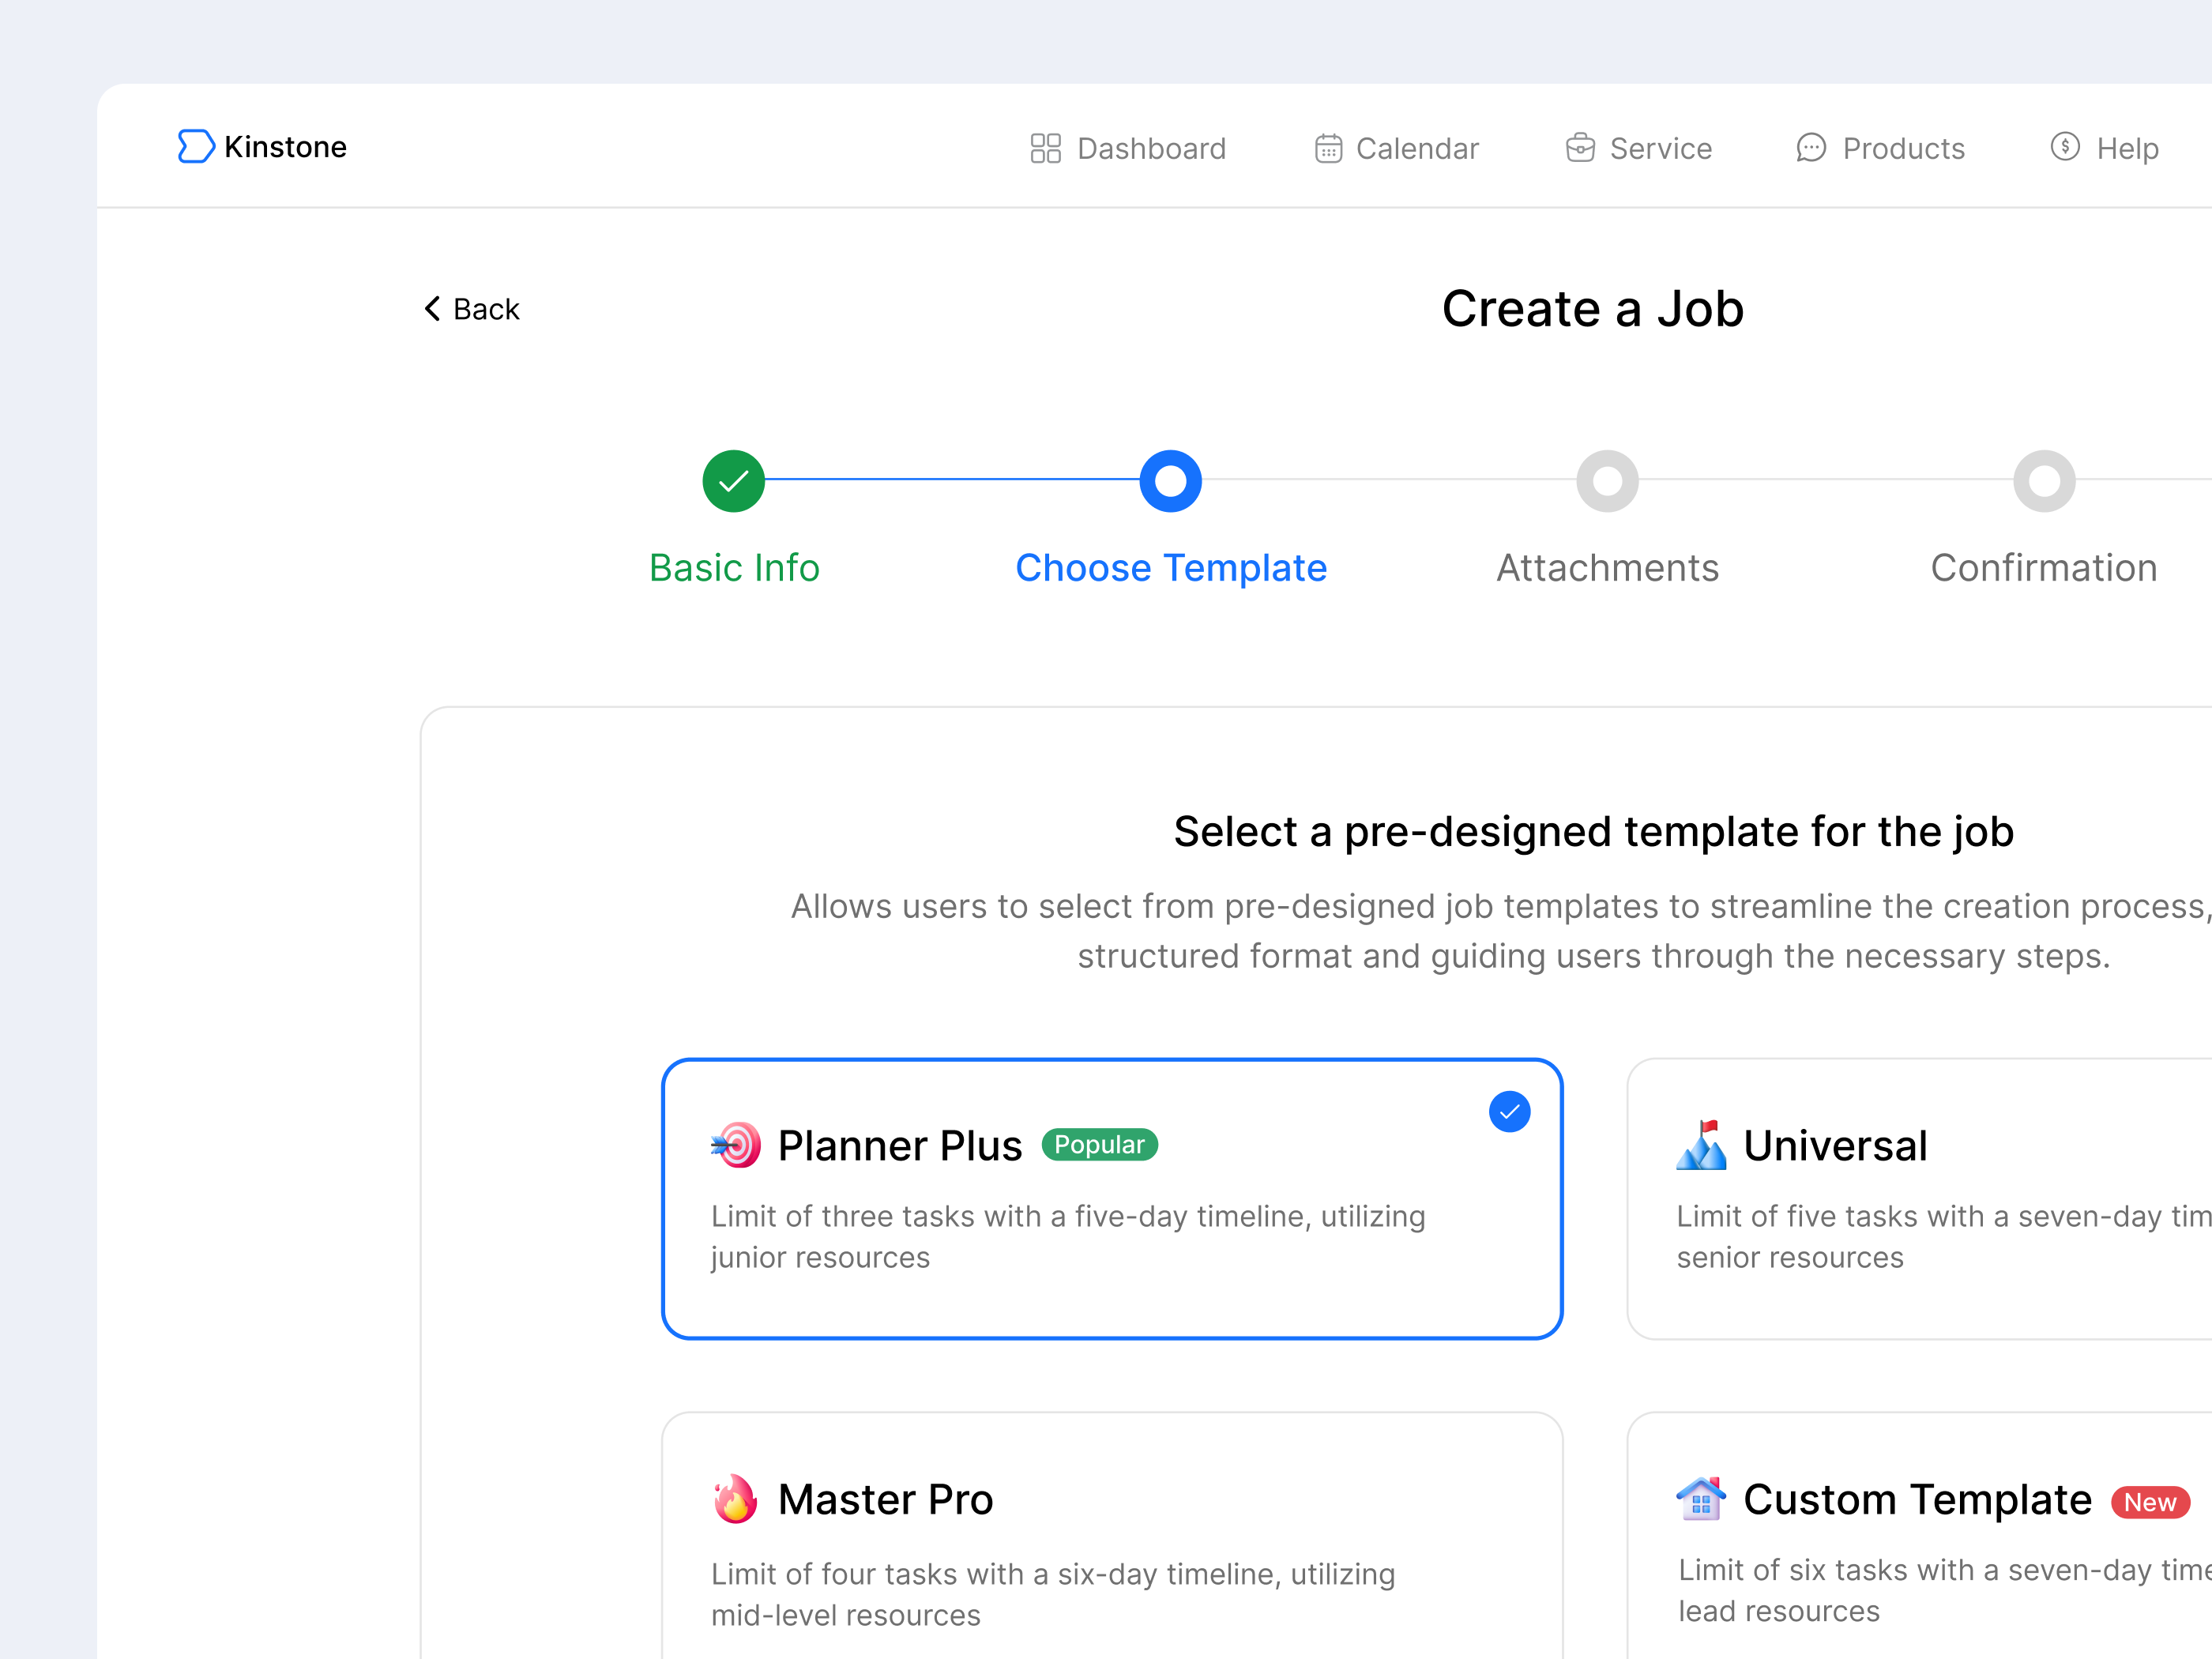Viewport: 2212px width, 1659px height.
Task: Click the Master Pro fire icon
Action: [x=735, y=1499]
